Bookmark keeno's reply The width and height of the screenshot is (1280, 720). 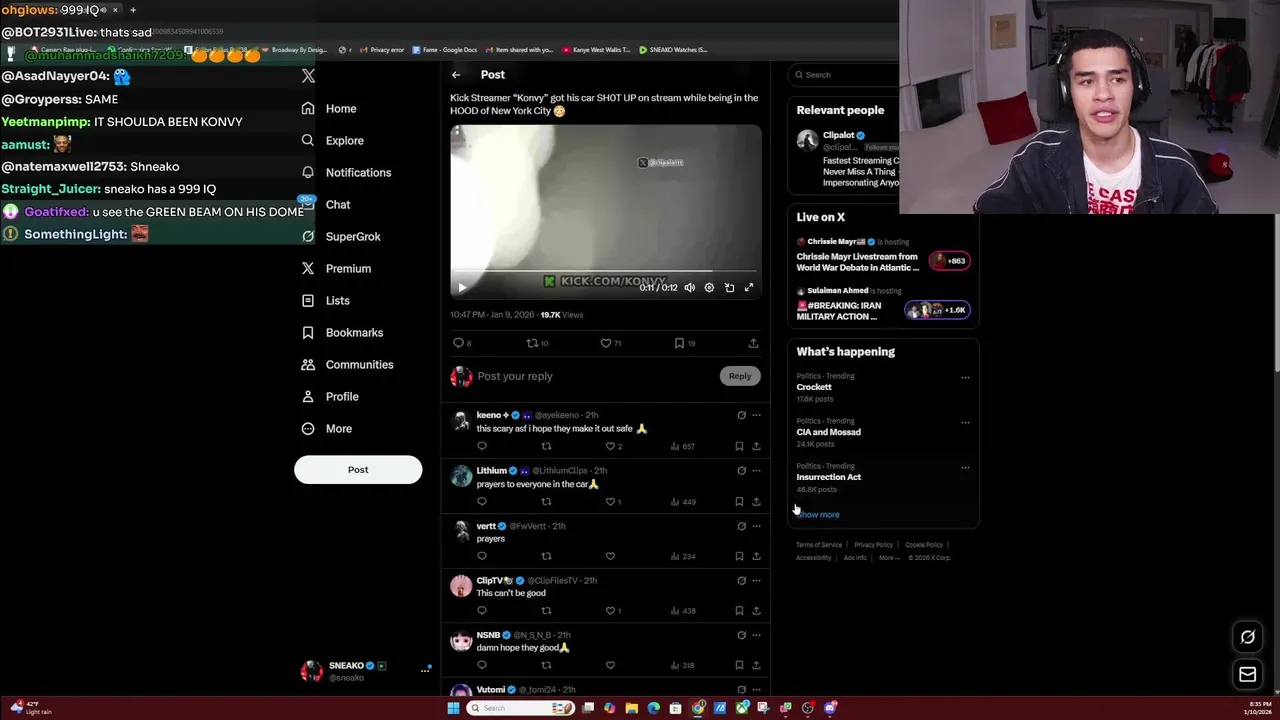point(739,446)
